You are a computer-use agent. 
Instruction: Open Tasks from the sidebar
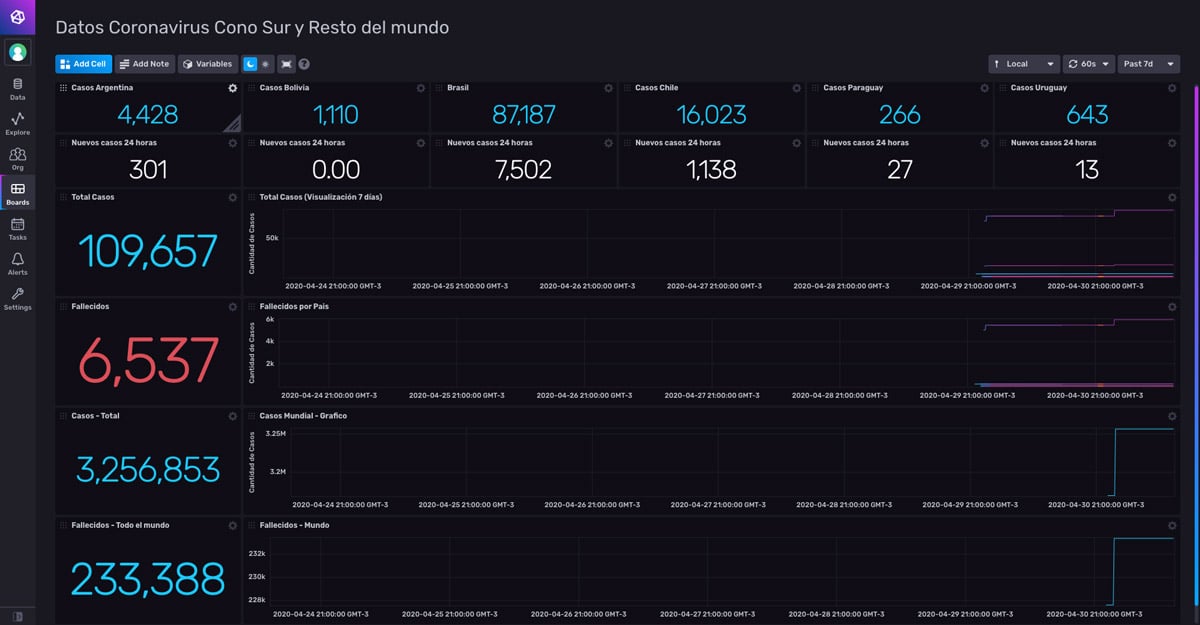pos(17,228)
